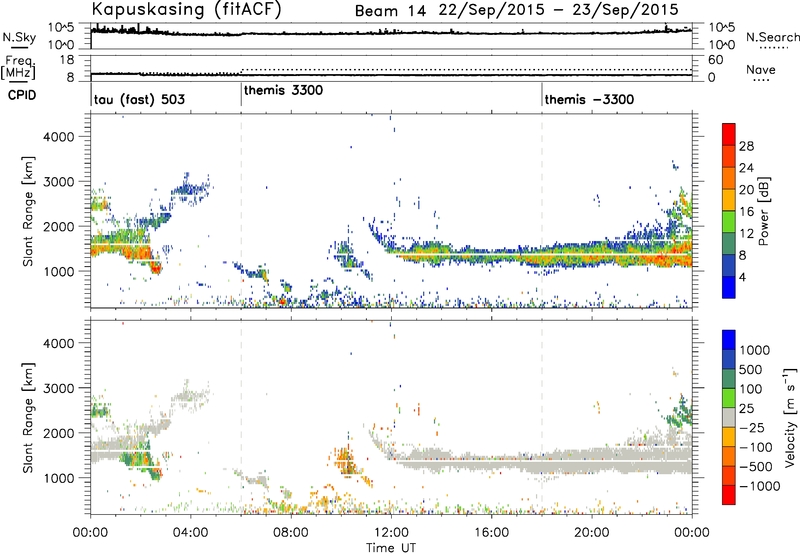The height and width of the screenshot is (554, 800).
Task: Click the '12' label on Power color bar
Action: tap(746, 234)
